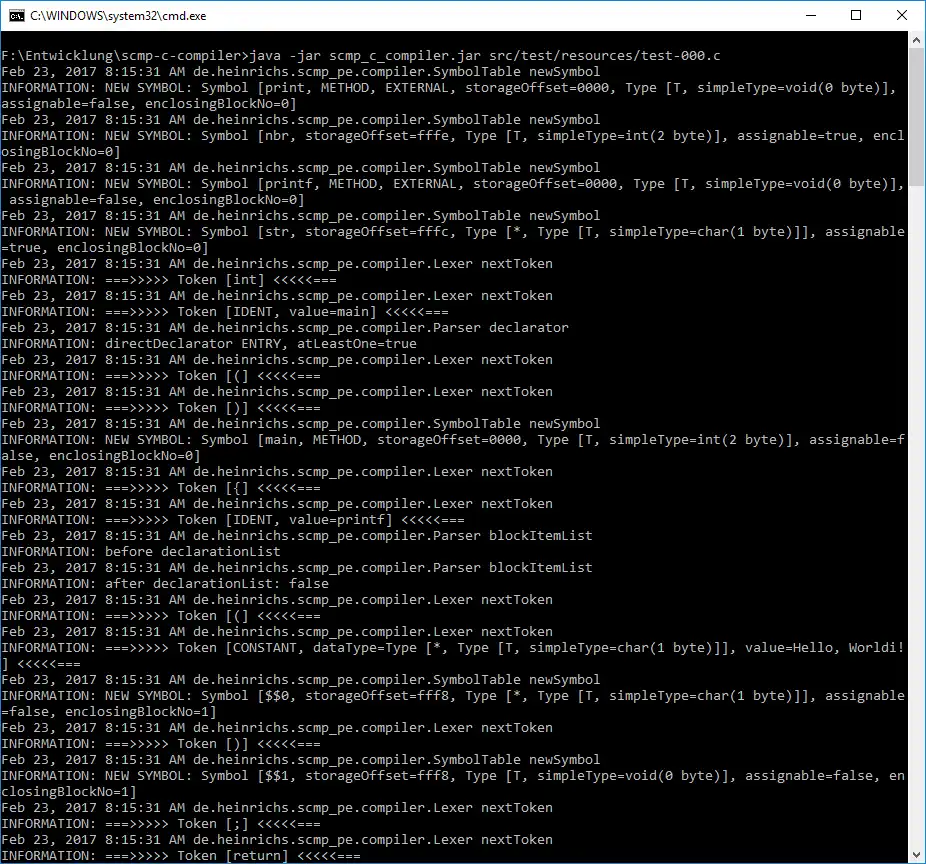Click the 'compiler.Parser declarator' timestamp line
Image resolution: width=926 pixels, height=864 pixels.
tap(285, 327)
